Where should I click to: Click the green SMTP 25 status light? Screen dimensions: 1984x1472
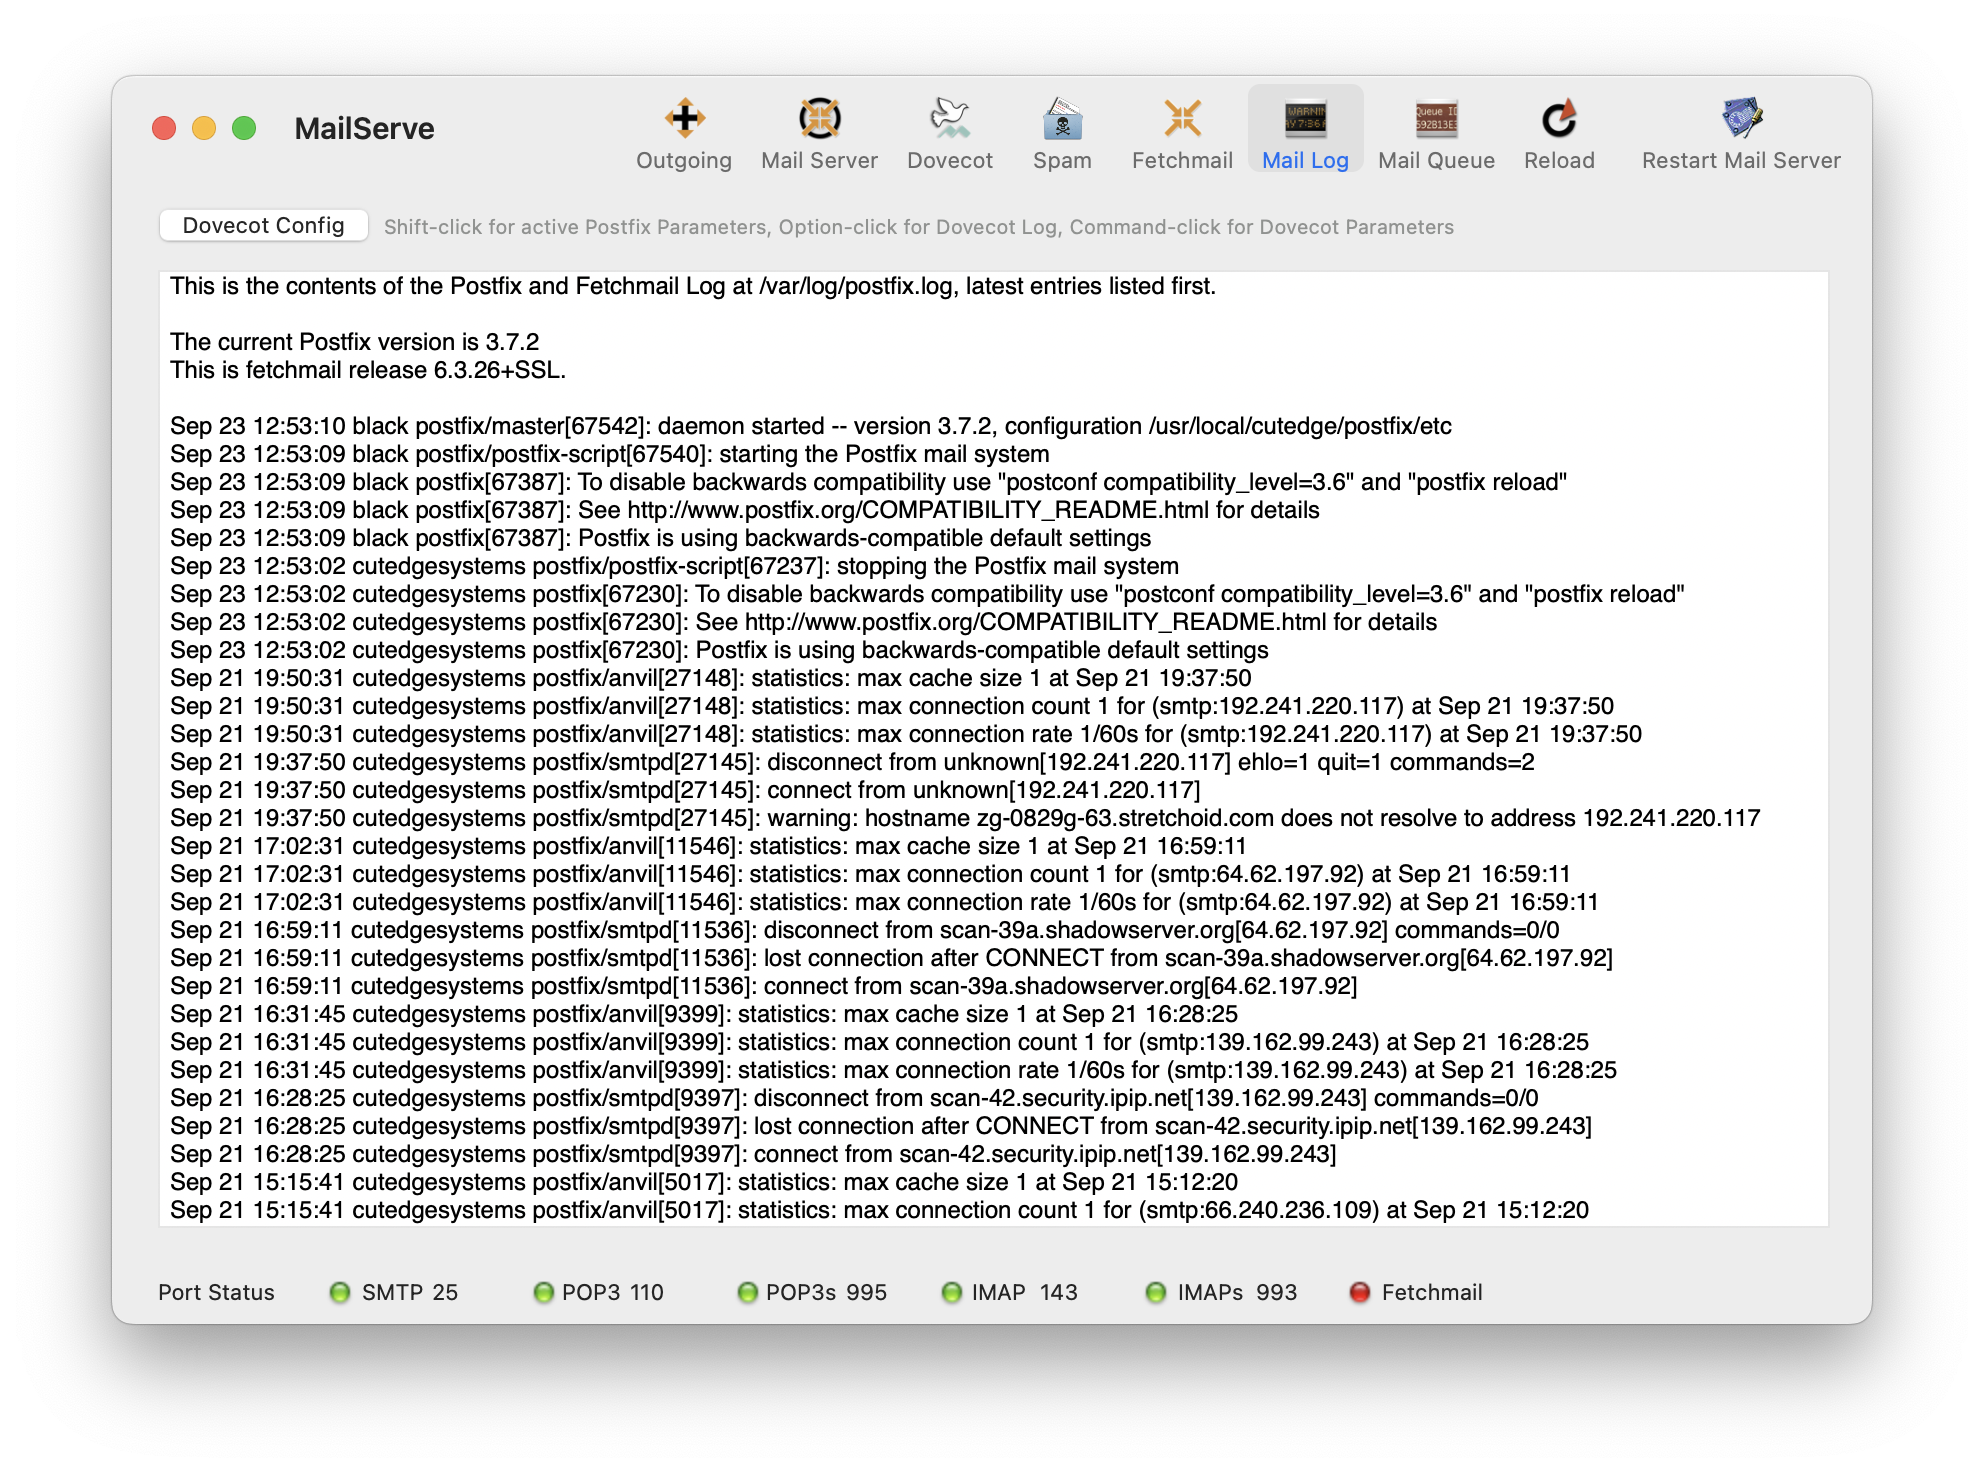340,1292
